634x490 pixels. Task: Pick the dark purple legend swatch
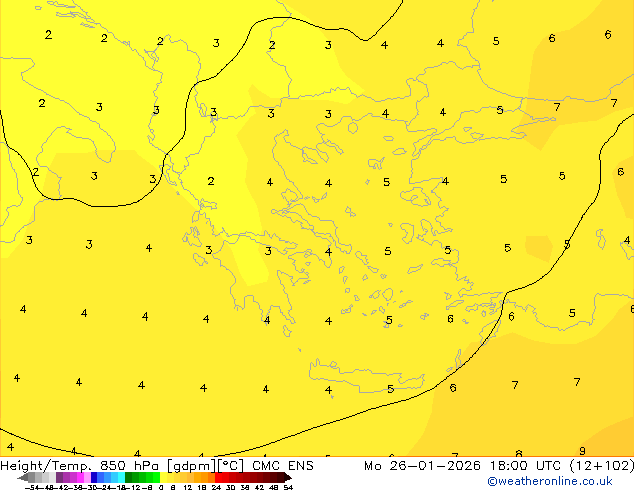[x=59, y=477]
